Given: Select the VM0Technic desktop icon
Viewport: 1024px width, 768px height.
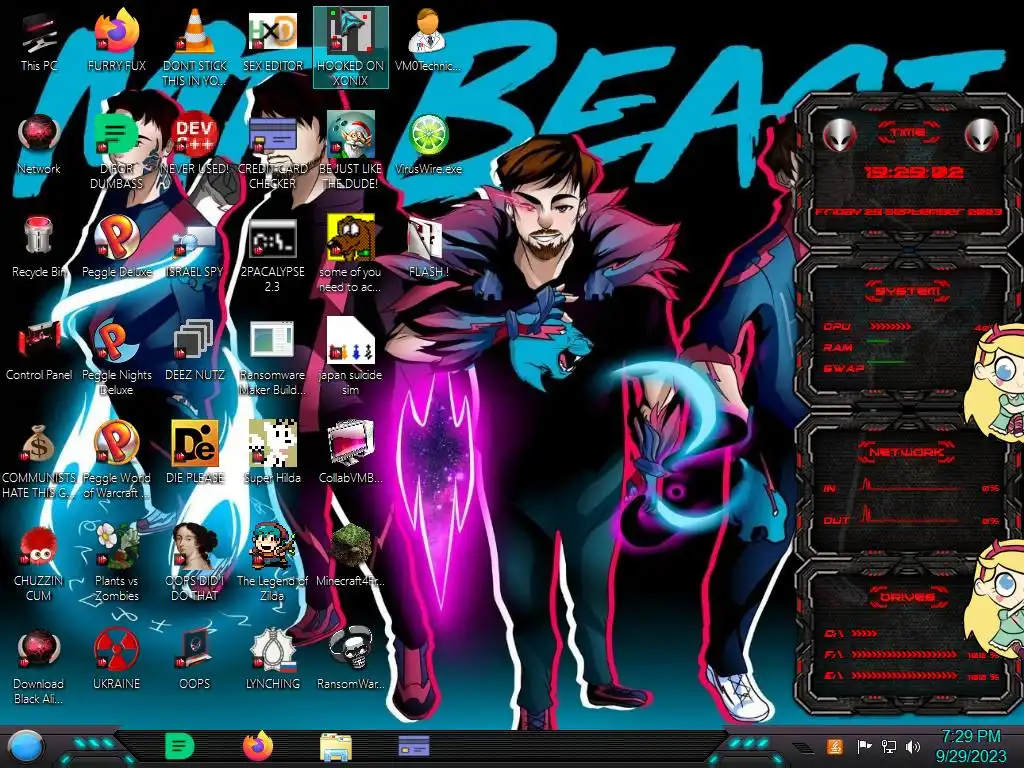Looking at the screenshot, I should coord(428,40).
